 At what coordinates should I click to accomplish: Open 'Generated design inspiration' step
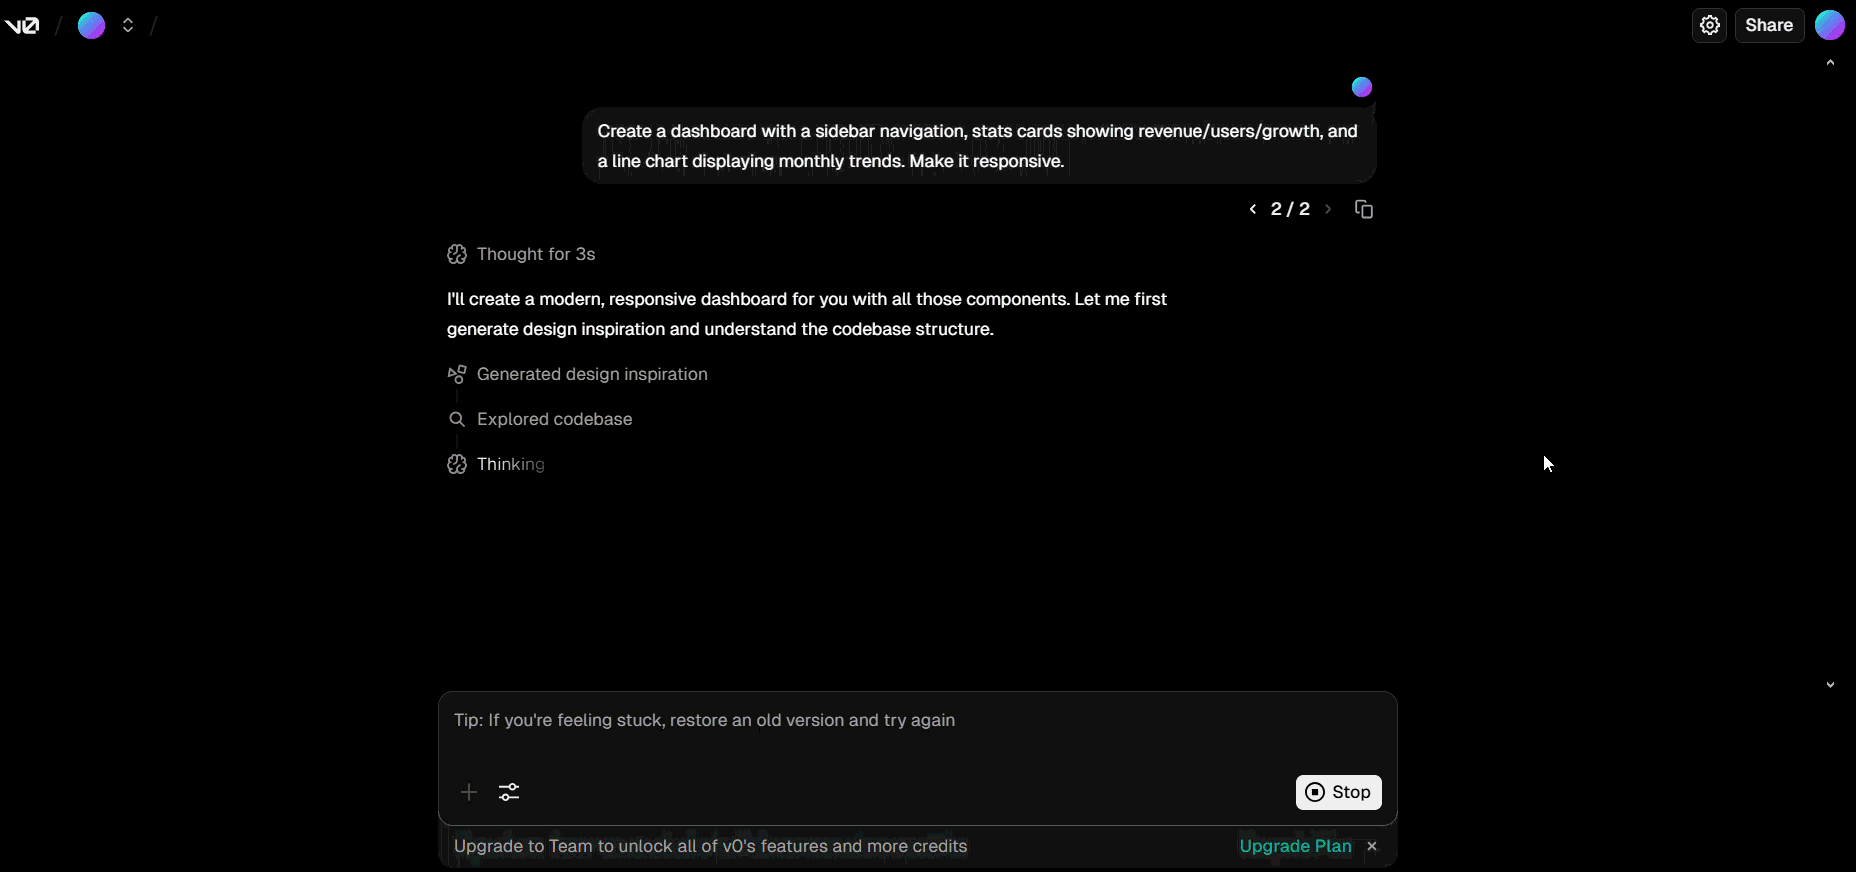592,374
